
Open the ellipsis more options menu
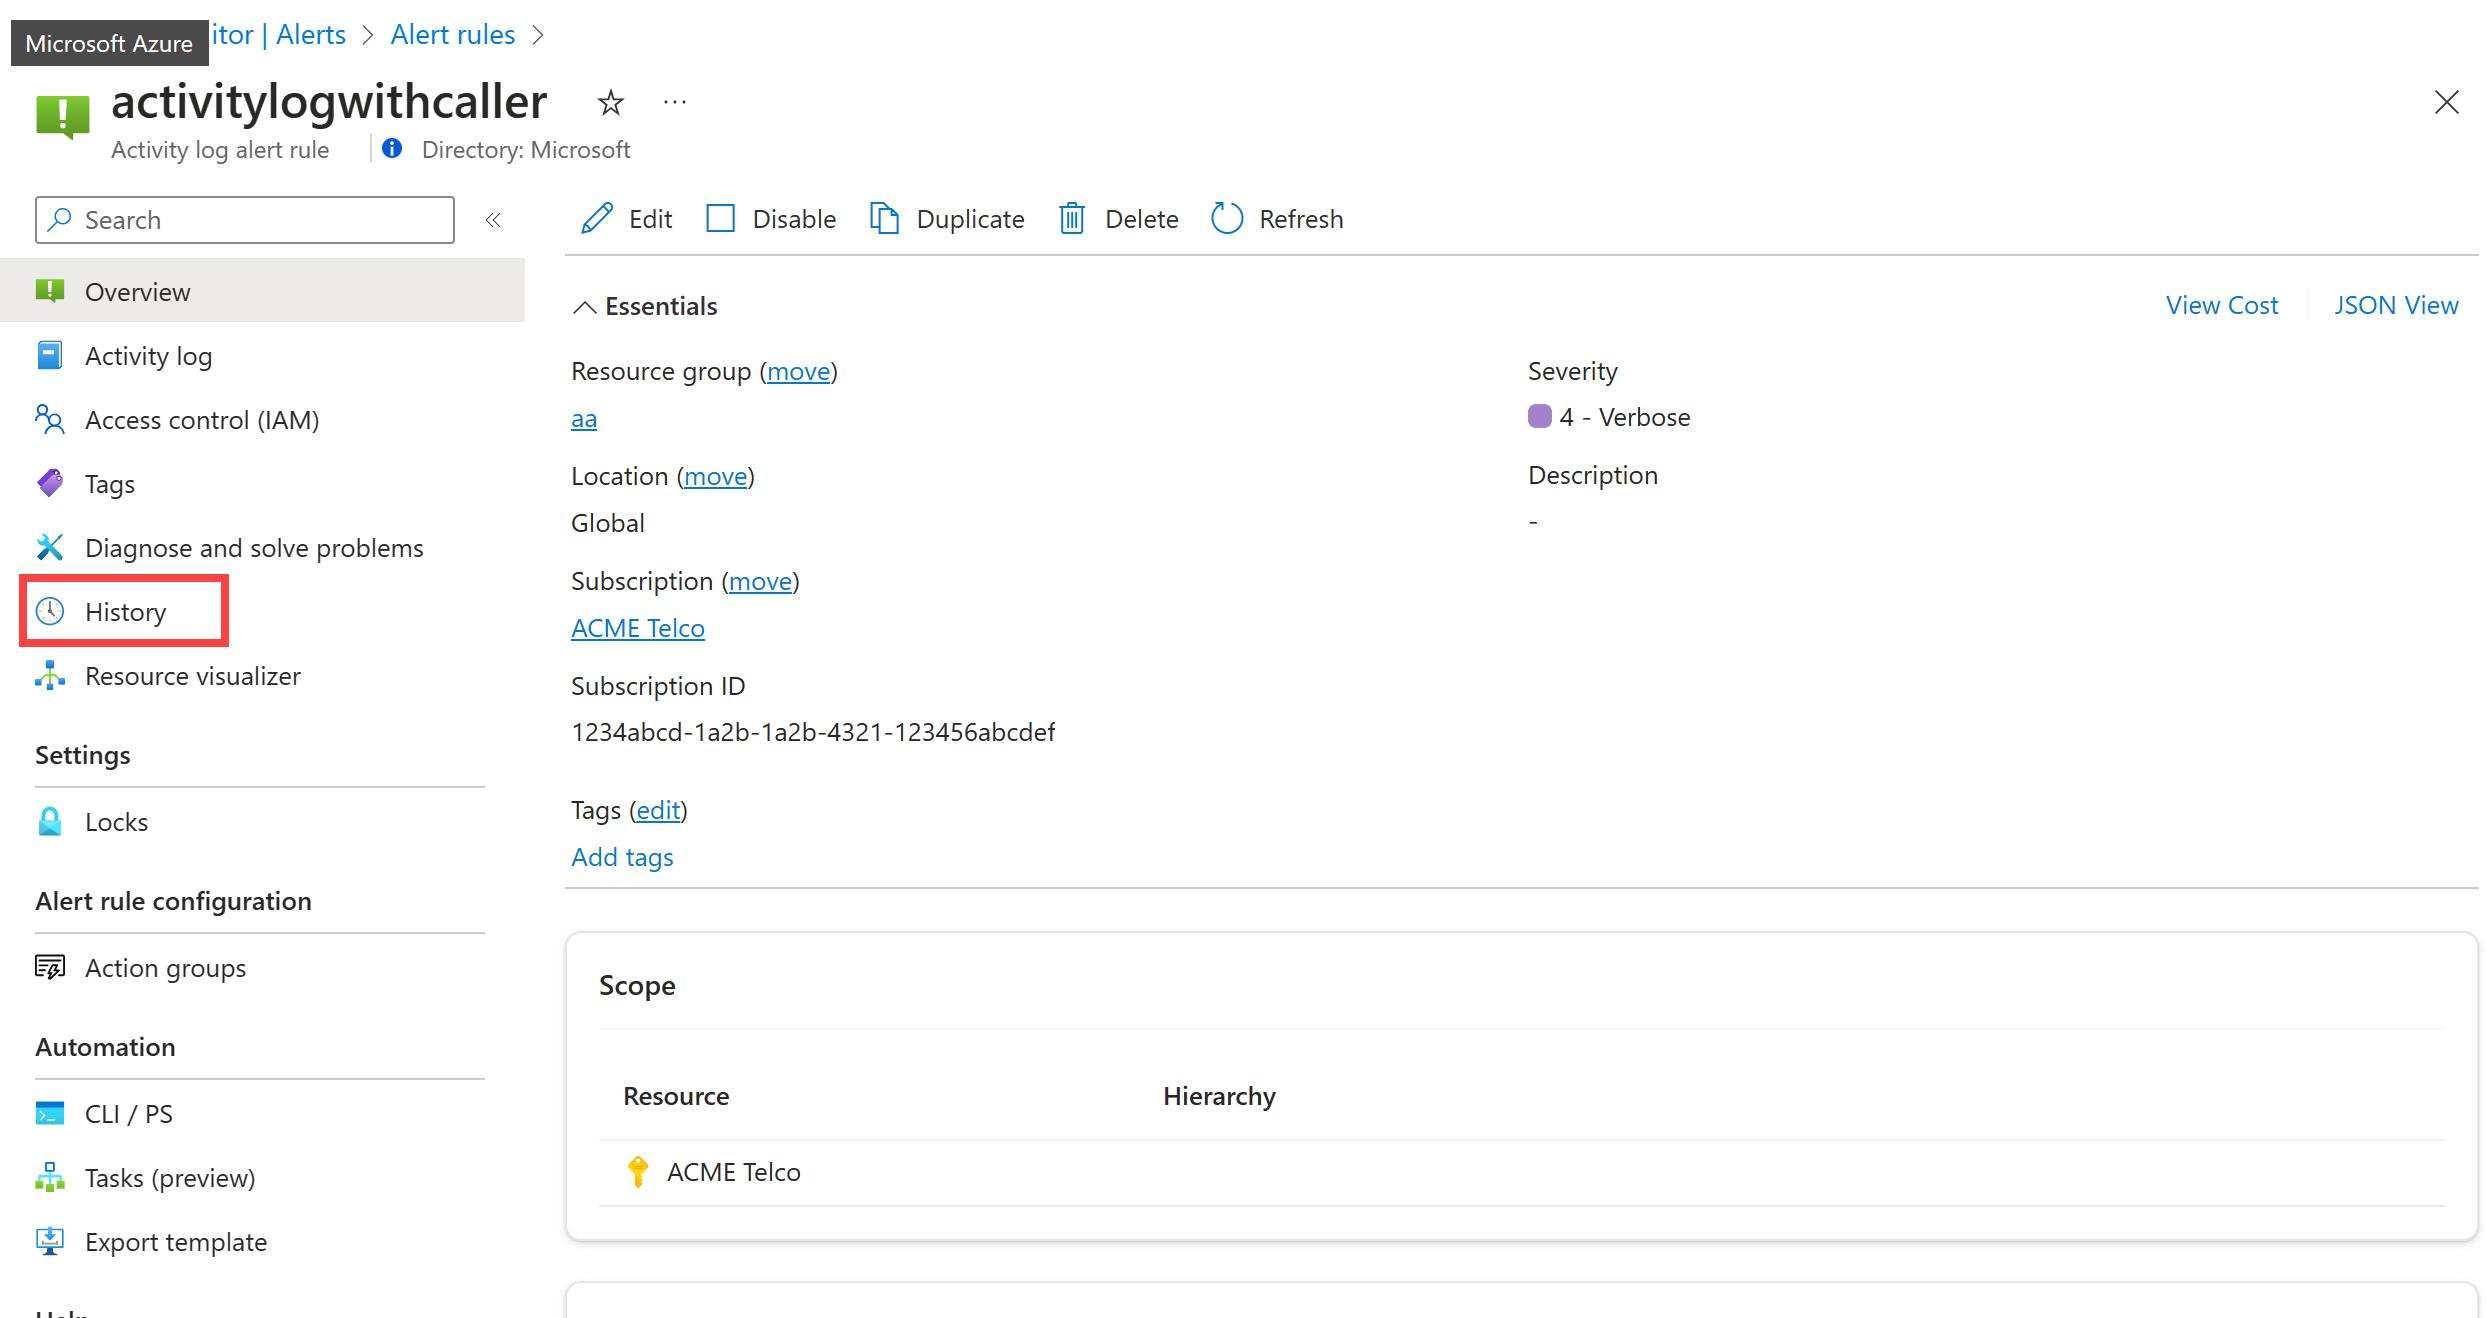point(675,102)
